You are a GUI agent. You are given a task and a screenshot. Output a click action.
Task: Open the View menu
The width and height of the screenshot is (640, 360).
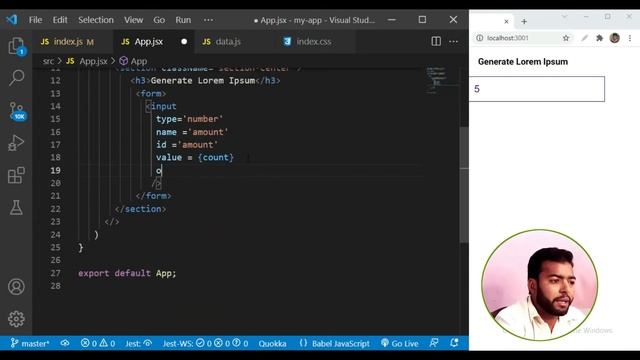click(x=133, y=20)
